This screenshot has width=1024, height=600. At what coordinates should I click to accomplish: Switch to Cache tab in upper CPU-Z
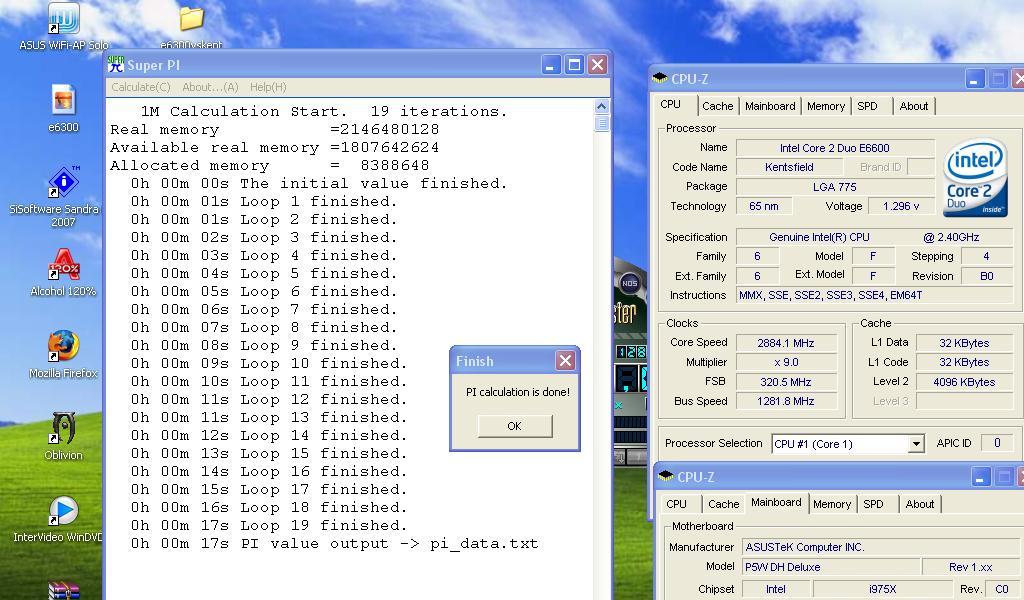pos(717,106)
